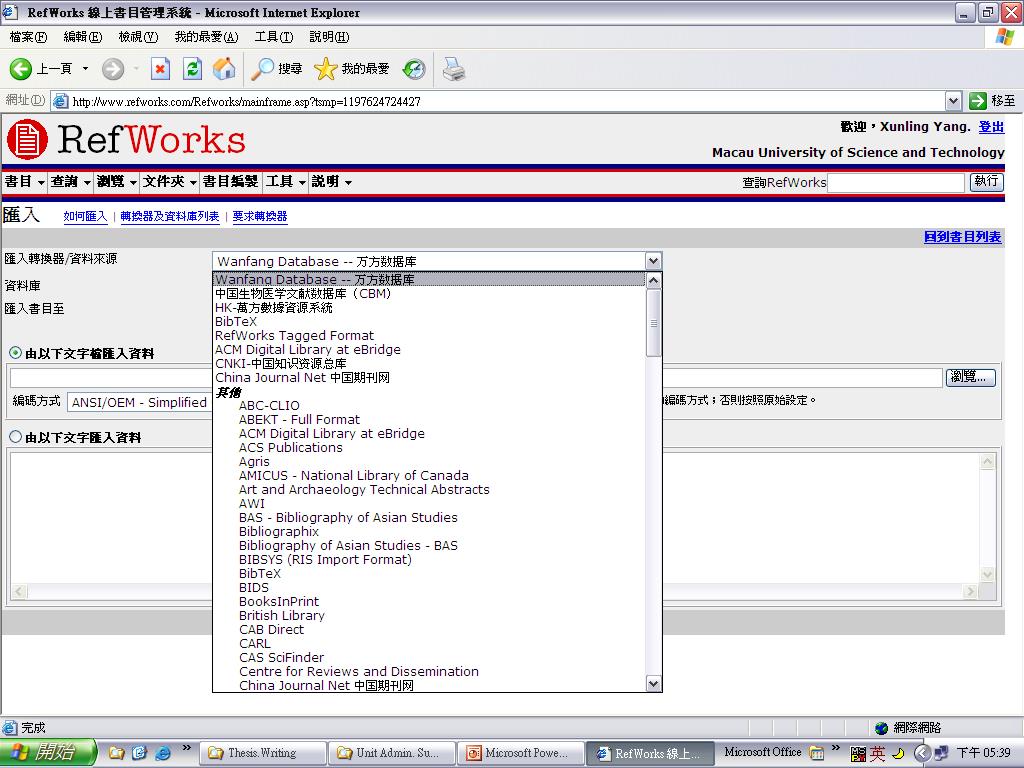The image size is (1024, 768).
Task: Select ACS Publications in the list
Action: pos(291,447)
